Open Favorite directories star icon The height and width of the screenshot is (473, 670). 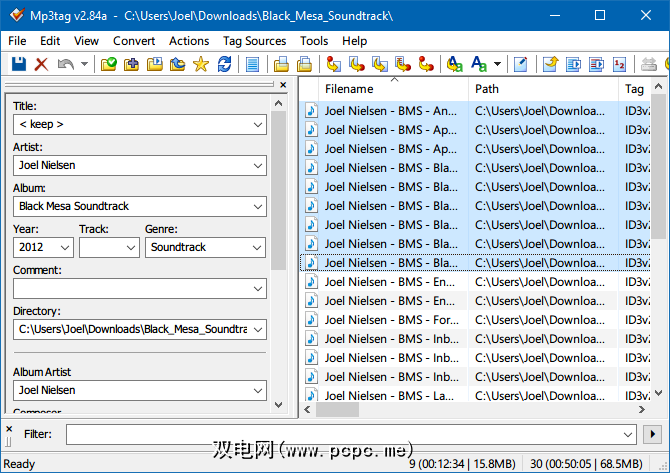[200, 65]
